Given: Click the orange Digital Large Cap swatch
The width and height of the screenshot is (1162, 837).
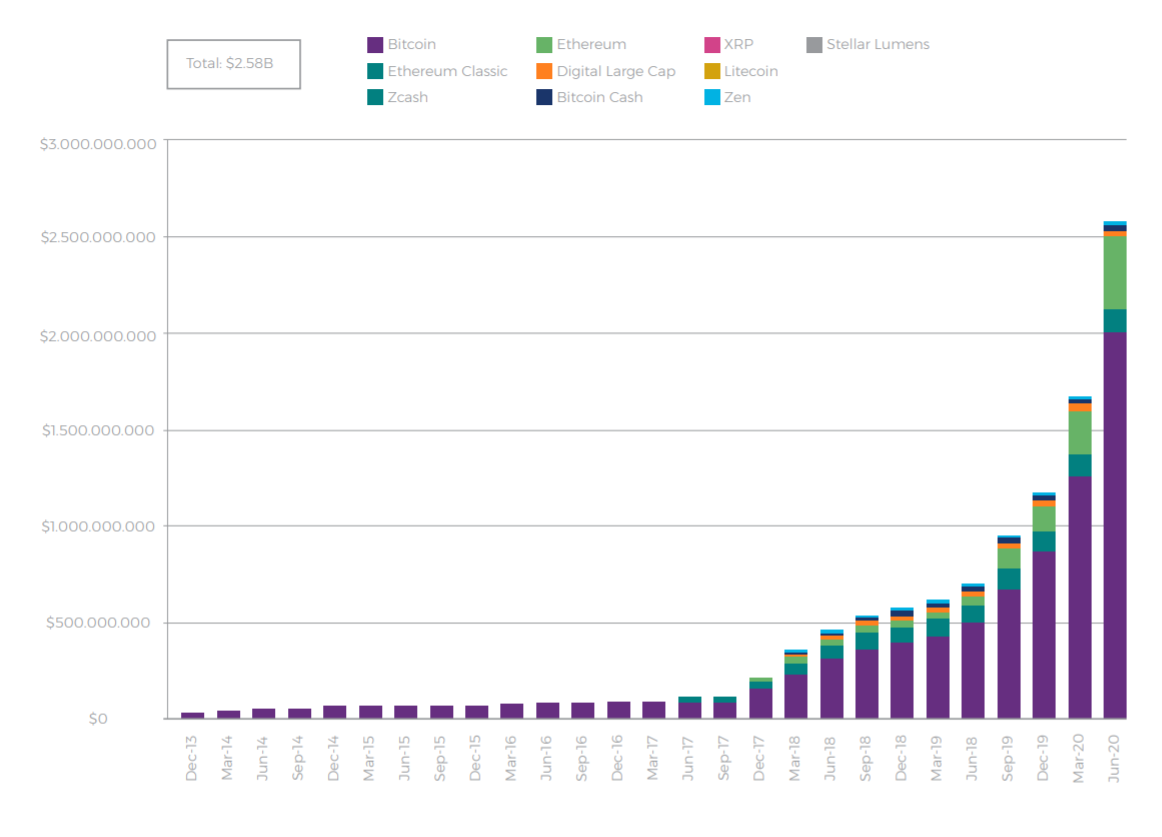Looking at the screenshot, I should click(544, 71).
